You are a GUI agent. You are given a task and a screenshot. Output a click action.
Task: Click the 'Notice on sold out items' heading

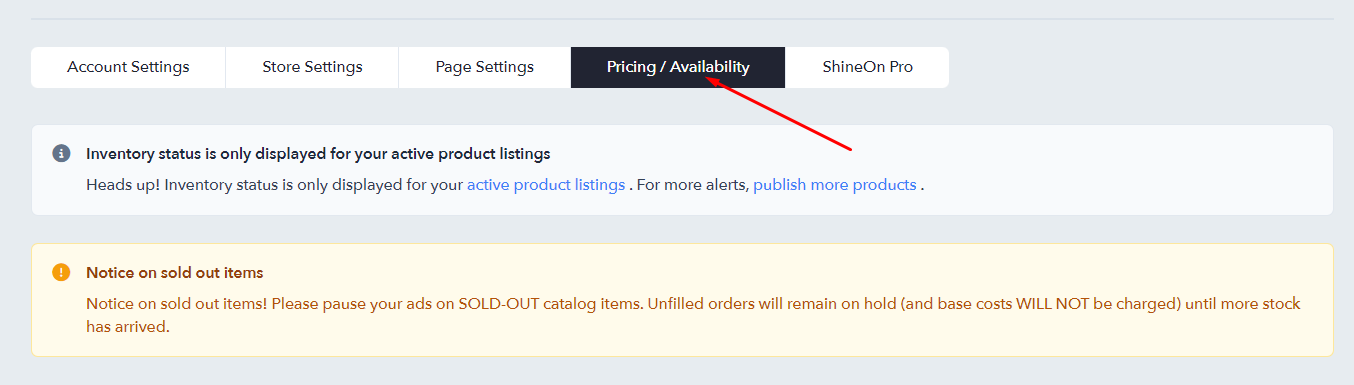point(175,272)
